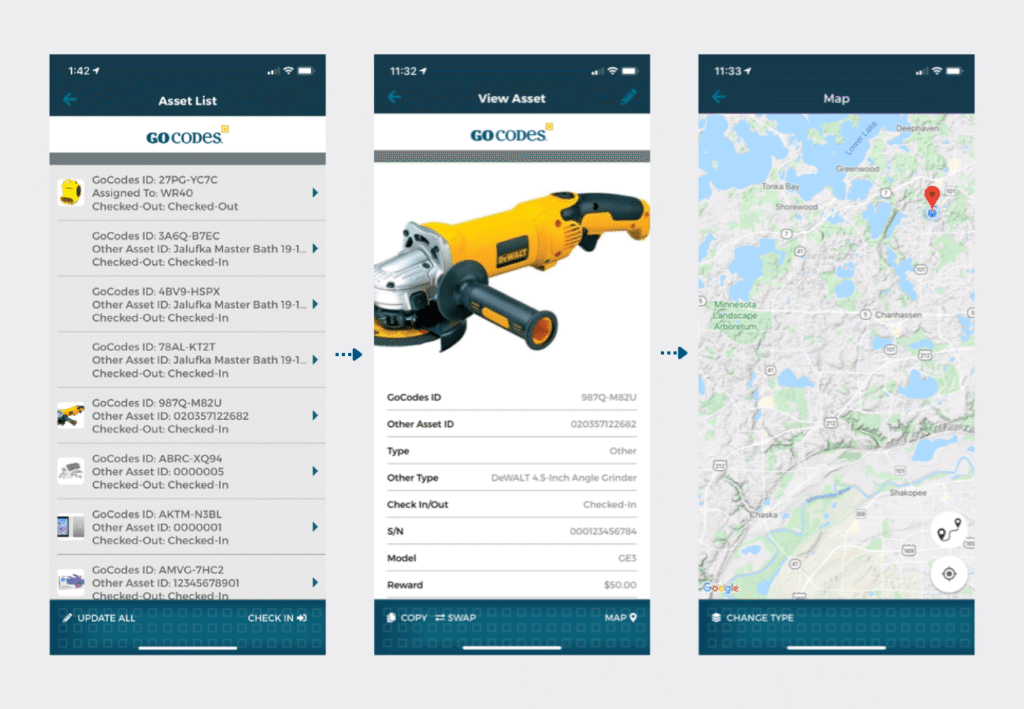Tap the Map screen's battery status icon

(x=954, y=71)
